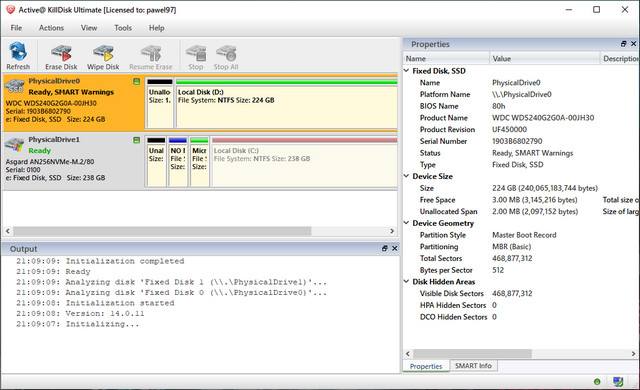Click the 'Version: 14.0.11' log line
This screenshot has height=390, width=640.
[80, 313]
